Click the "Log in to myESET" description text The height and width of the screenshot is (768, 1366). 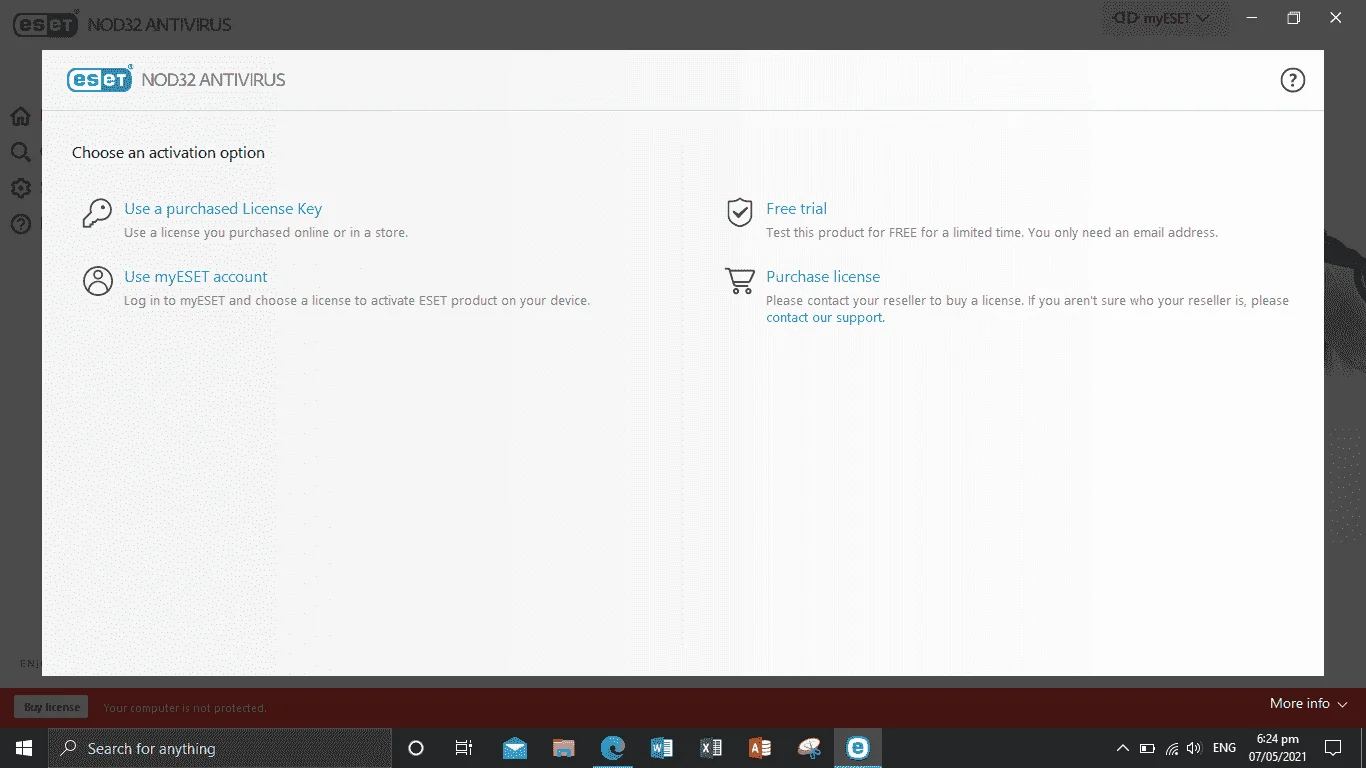[357, 301]
